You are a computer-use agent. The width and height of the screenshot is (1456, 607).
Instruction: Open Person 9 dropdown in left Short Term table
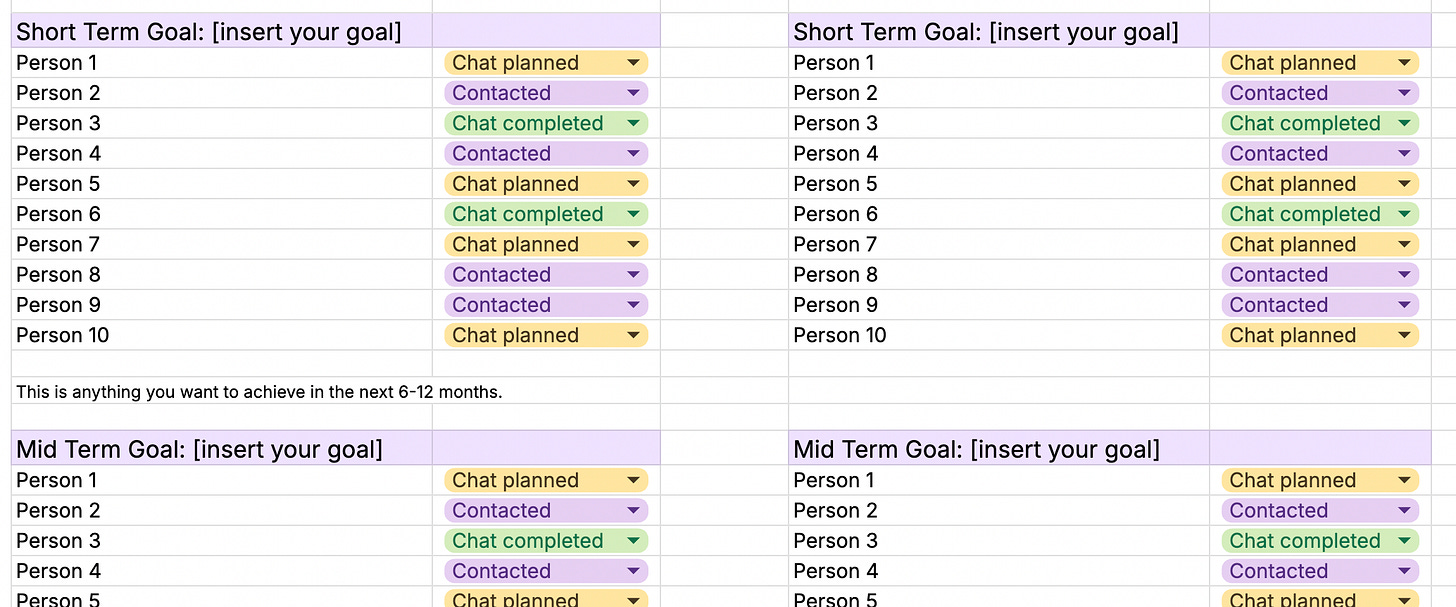click(633, 305)
